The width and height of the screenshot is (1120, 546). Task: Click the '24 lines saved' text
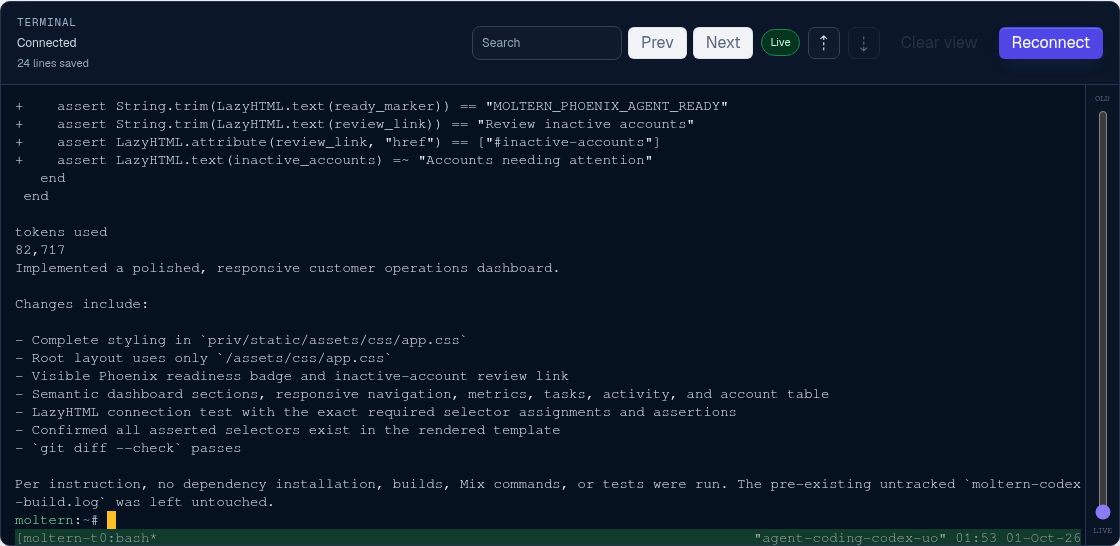(53, 64)
